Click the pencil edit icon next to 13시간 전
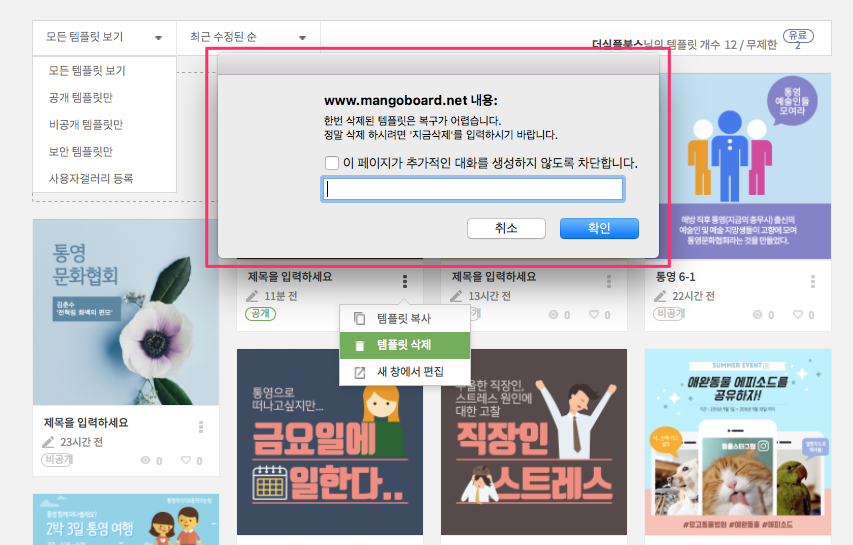The image size is (853, 545). 456,296
